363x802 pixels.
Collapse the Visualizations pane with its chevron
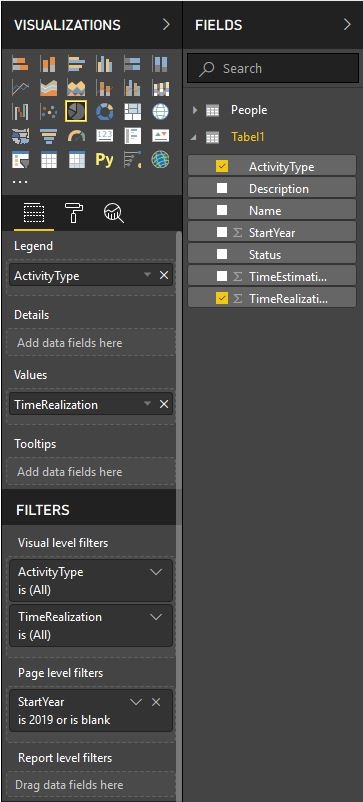pyautogui.click(x=166, y=25)
